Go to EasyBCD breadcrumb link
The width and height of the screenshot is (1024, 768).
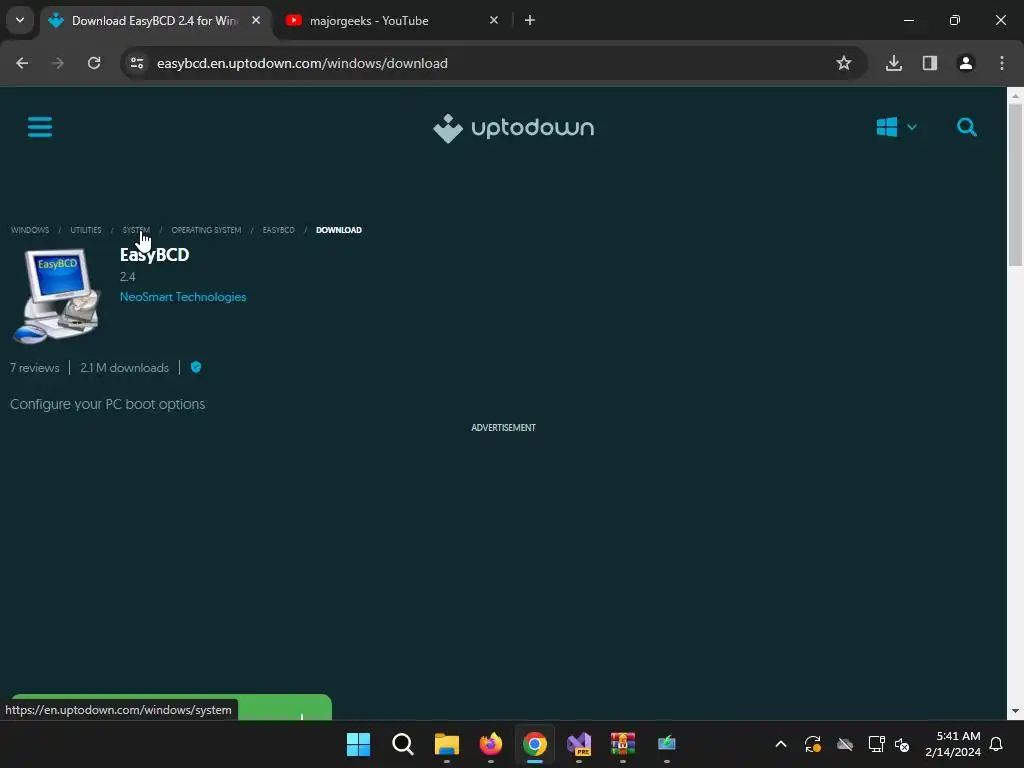pyautogui.click(x=278, y=230)
